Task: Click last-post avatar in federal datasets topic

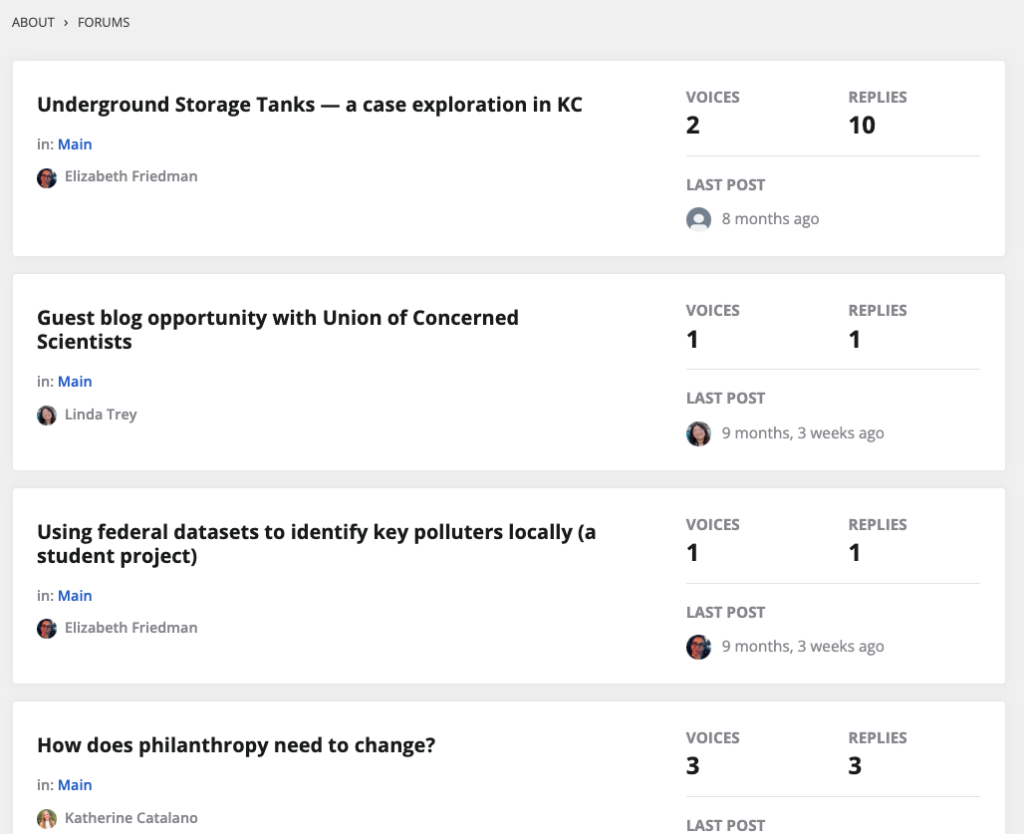Action: [x=698, y=647]
